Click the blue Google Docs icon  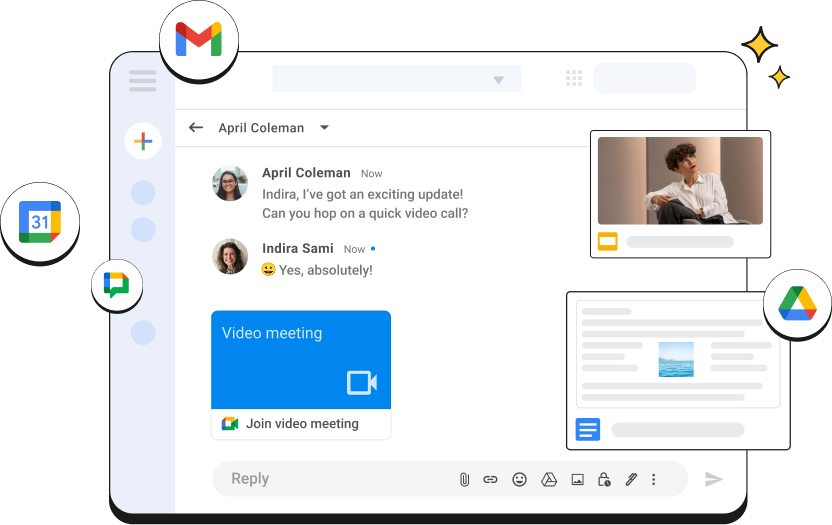[x=588, y=429]
